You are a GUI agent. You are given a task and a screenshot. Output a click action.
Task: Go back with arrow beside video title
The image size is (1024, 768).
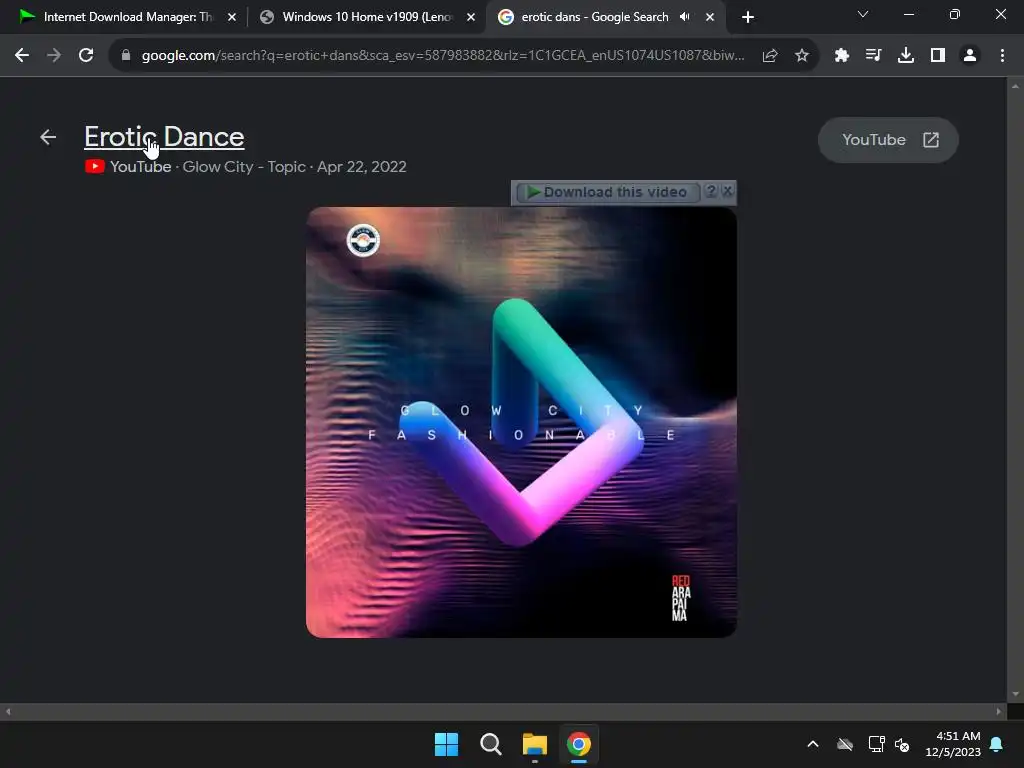(x=48, y=137)
